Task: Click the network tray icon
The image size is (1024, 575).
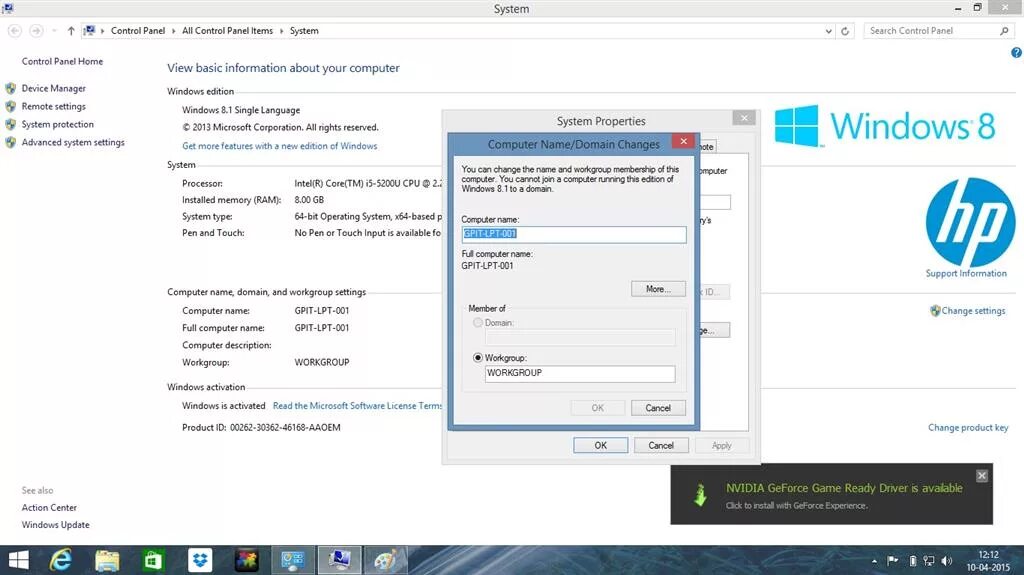Action: tap(929, 561)
